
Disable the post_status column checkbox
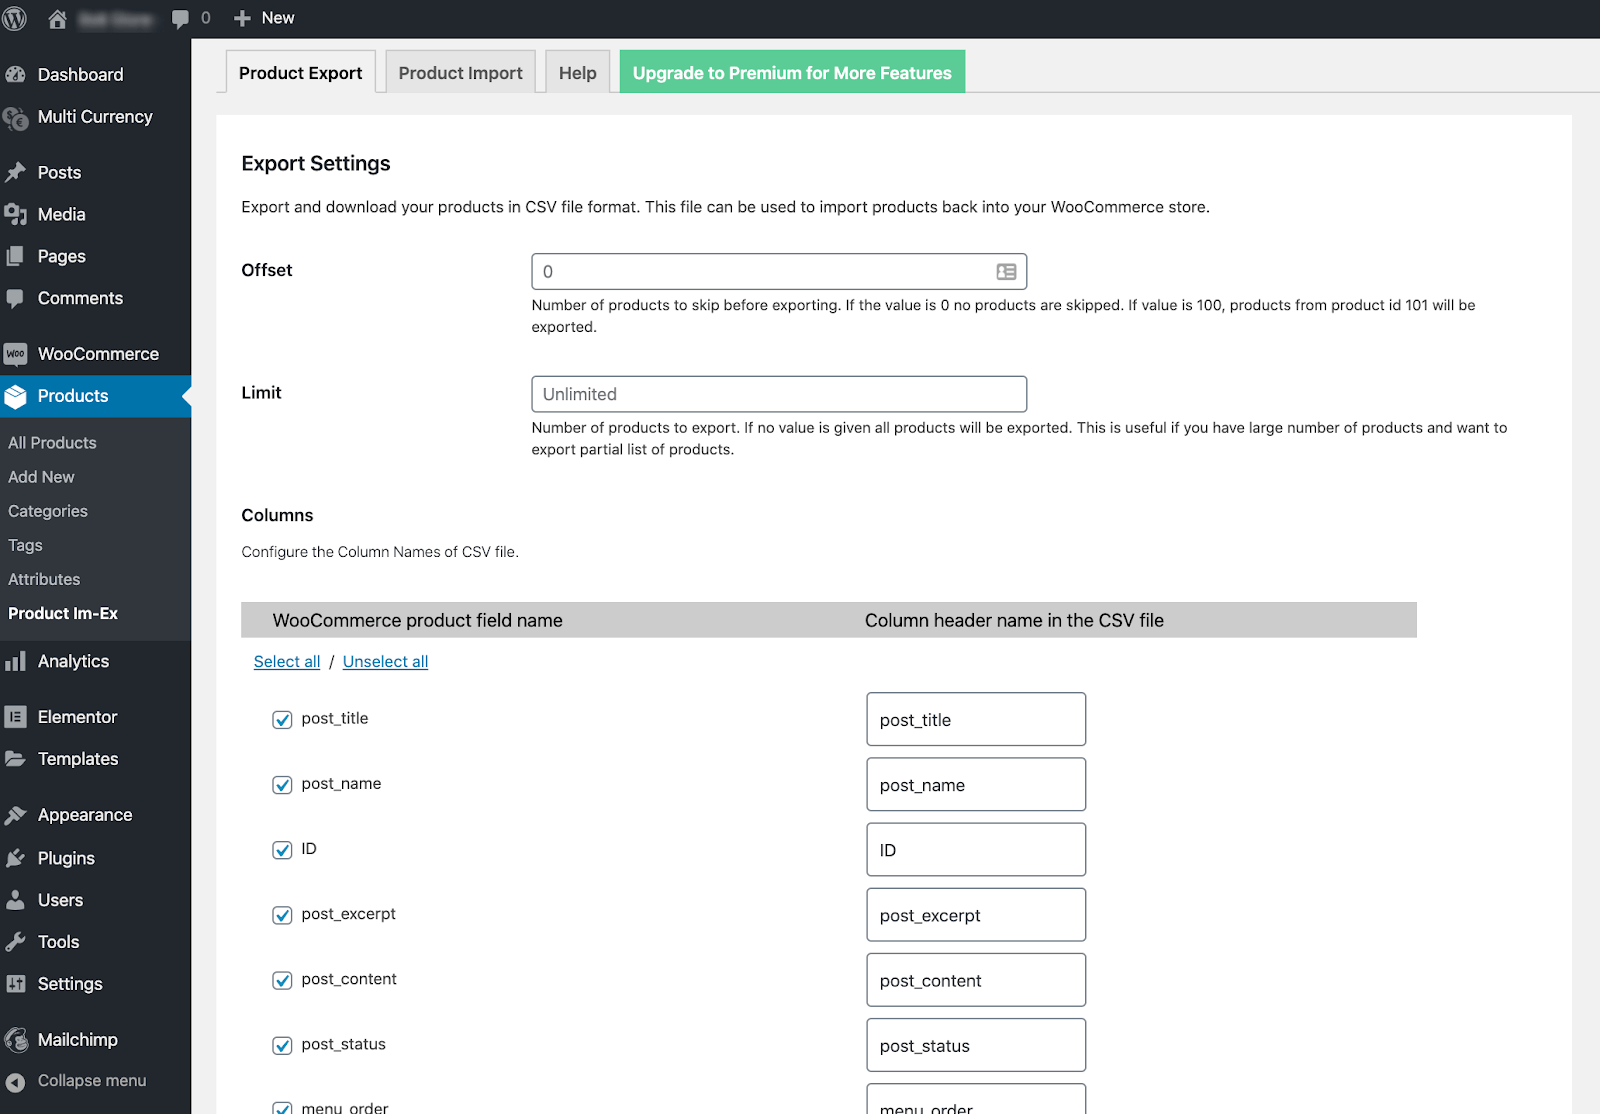click(x=282, y=1045)
